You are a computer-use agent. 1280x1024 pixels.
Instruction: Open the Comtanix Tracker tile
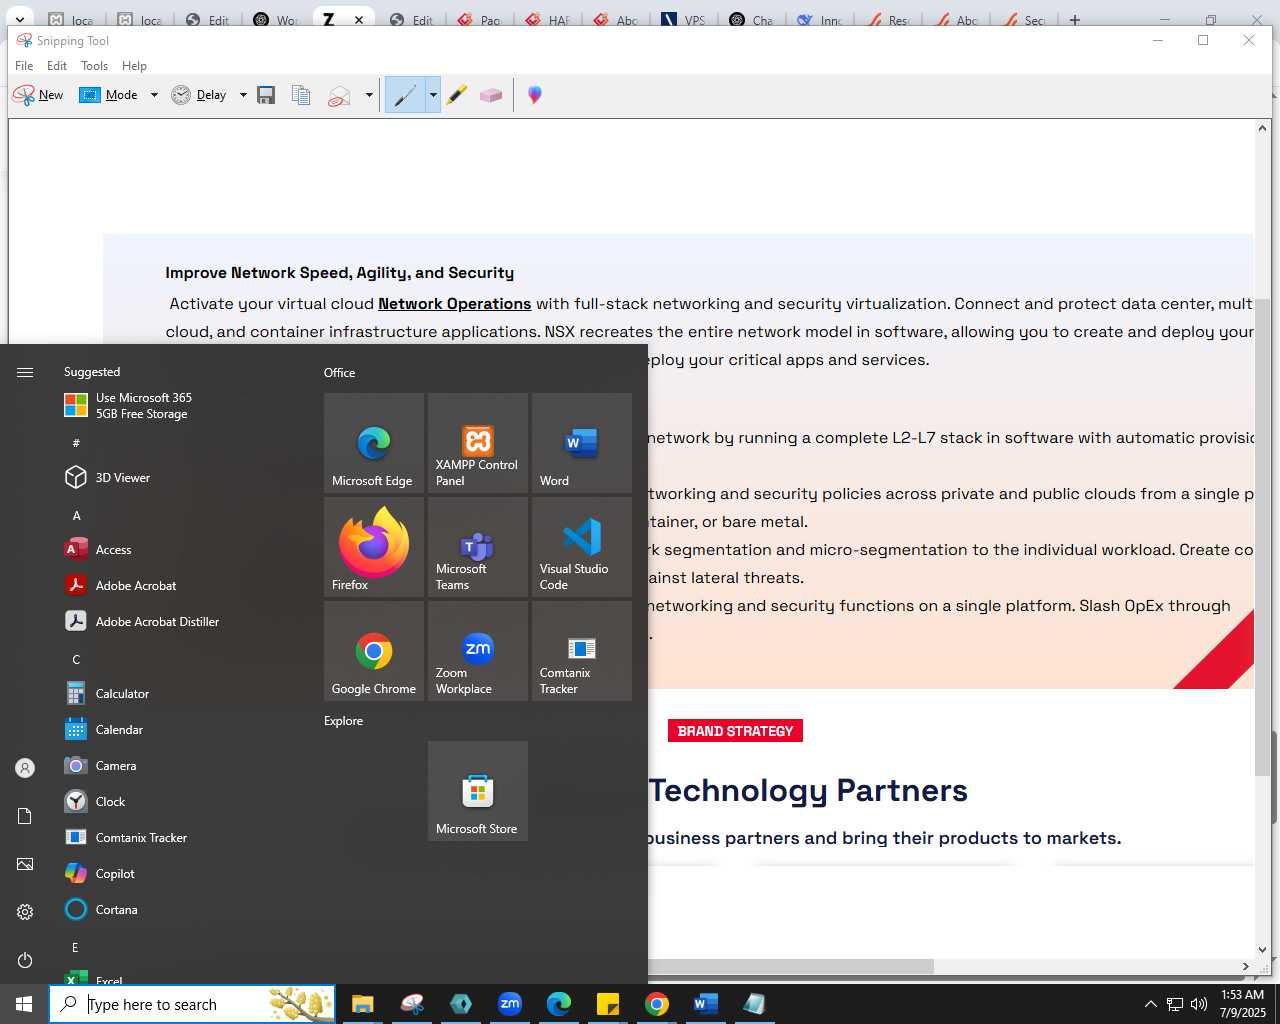coord(582,651)
